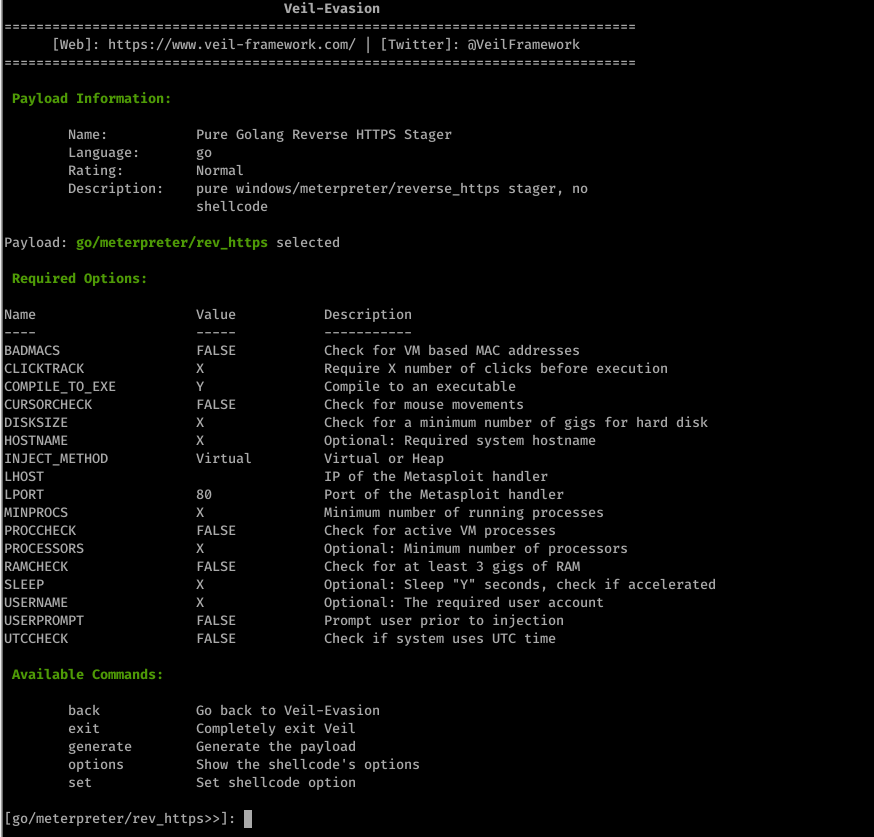Click the CURSORCHECK option name
Image resolution: width=874 pixels, height=837 pixels.
tap(48, 405)
